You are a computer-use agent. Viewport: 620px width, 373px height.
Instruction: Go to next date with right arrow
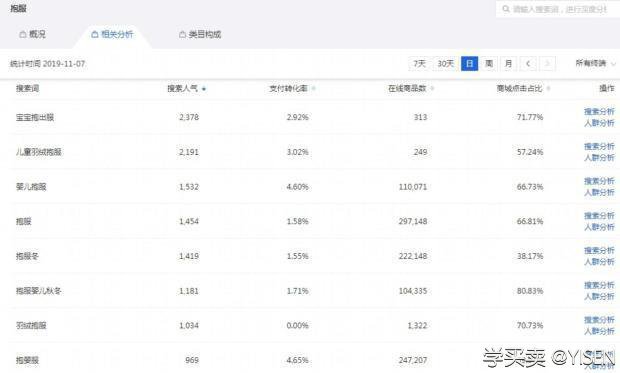[x=547, y=63]
